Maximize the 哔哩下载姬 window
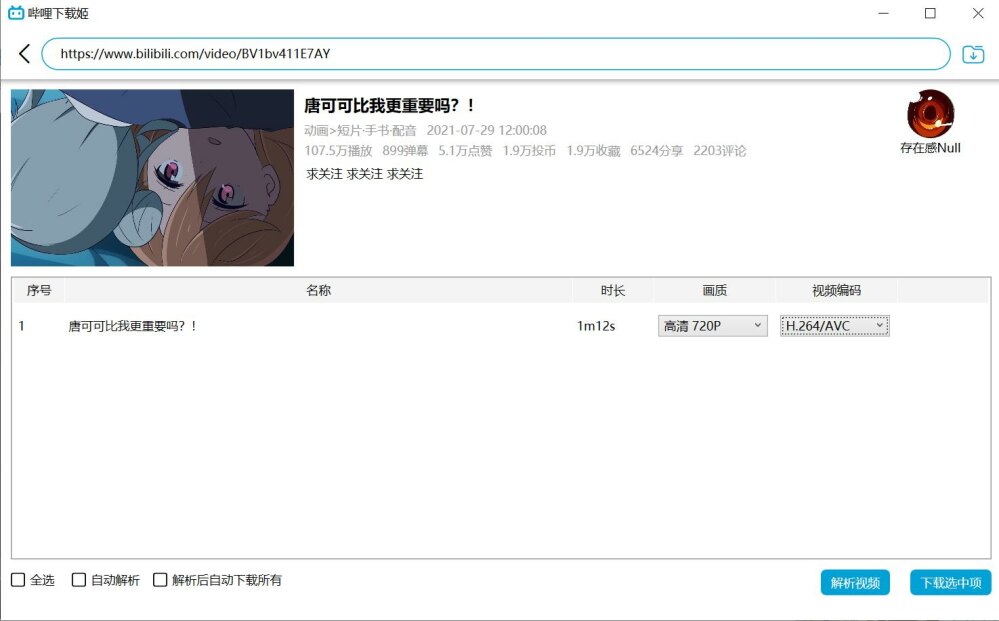This screenshot has height=621, width=999. 930,13
